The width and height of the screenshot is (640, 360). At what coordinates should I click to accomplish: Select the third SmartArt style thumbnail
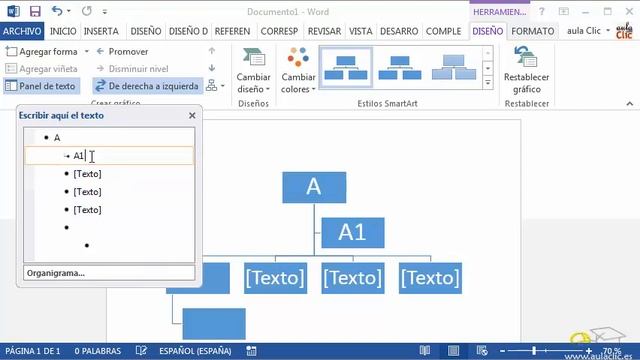454,67
